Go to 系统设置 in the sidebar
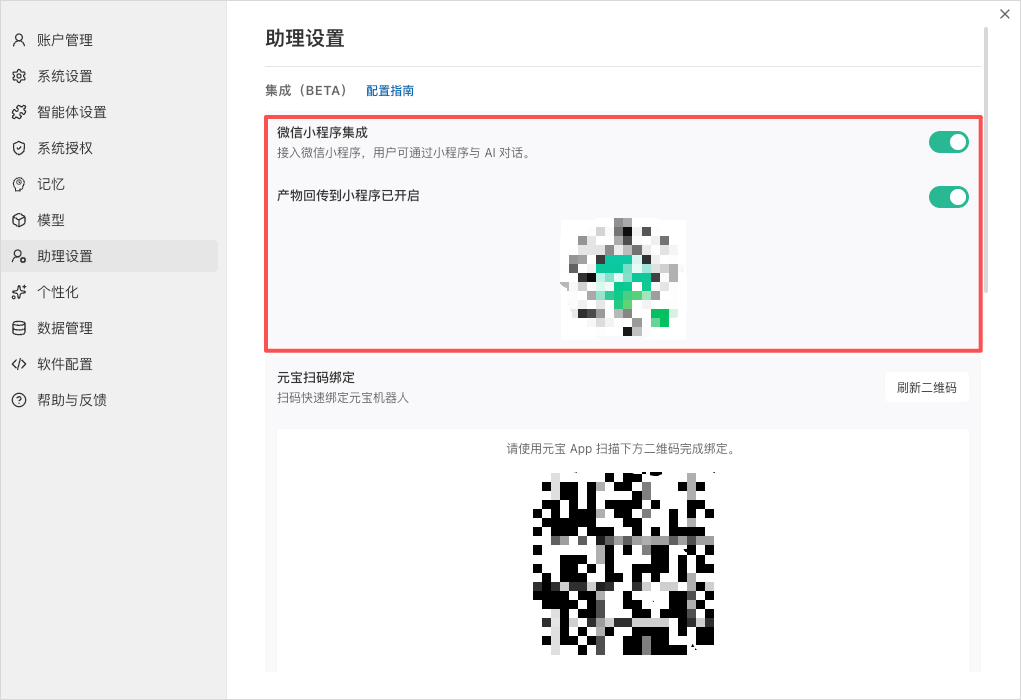 109,76
